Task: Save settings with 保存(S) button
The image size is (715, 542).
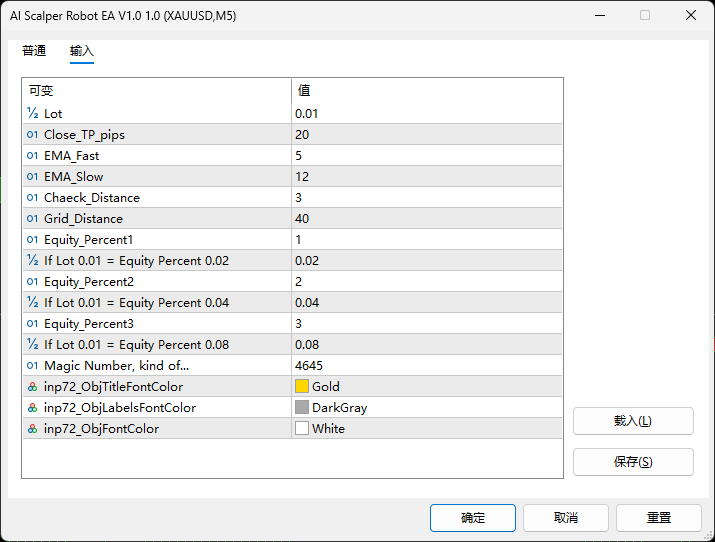Action: pos(633,462)
